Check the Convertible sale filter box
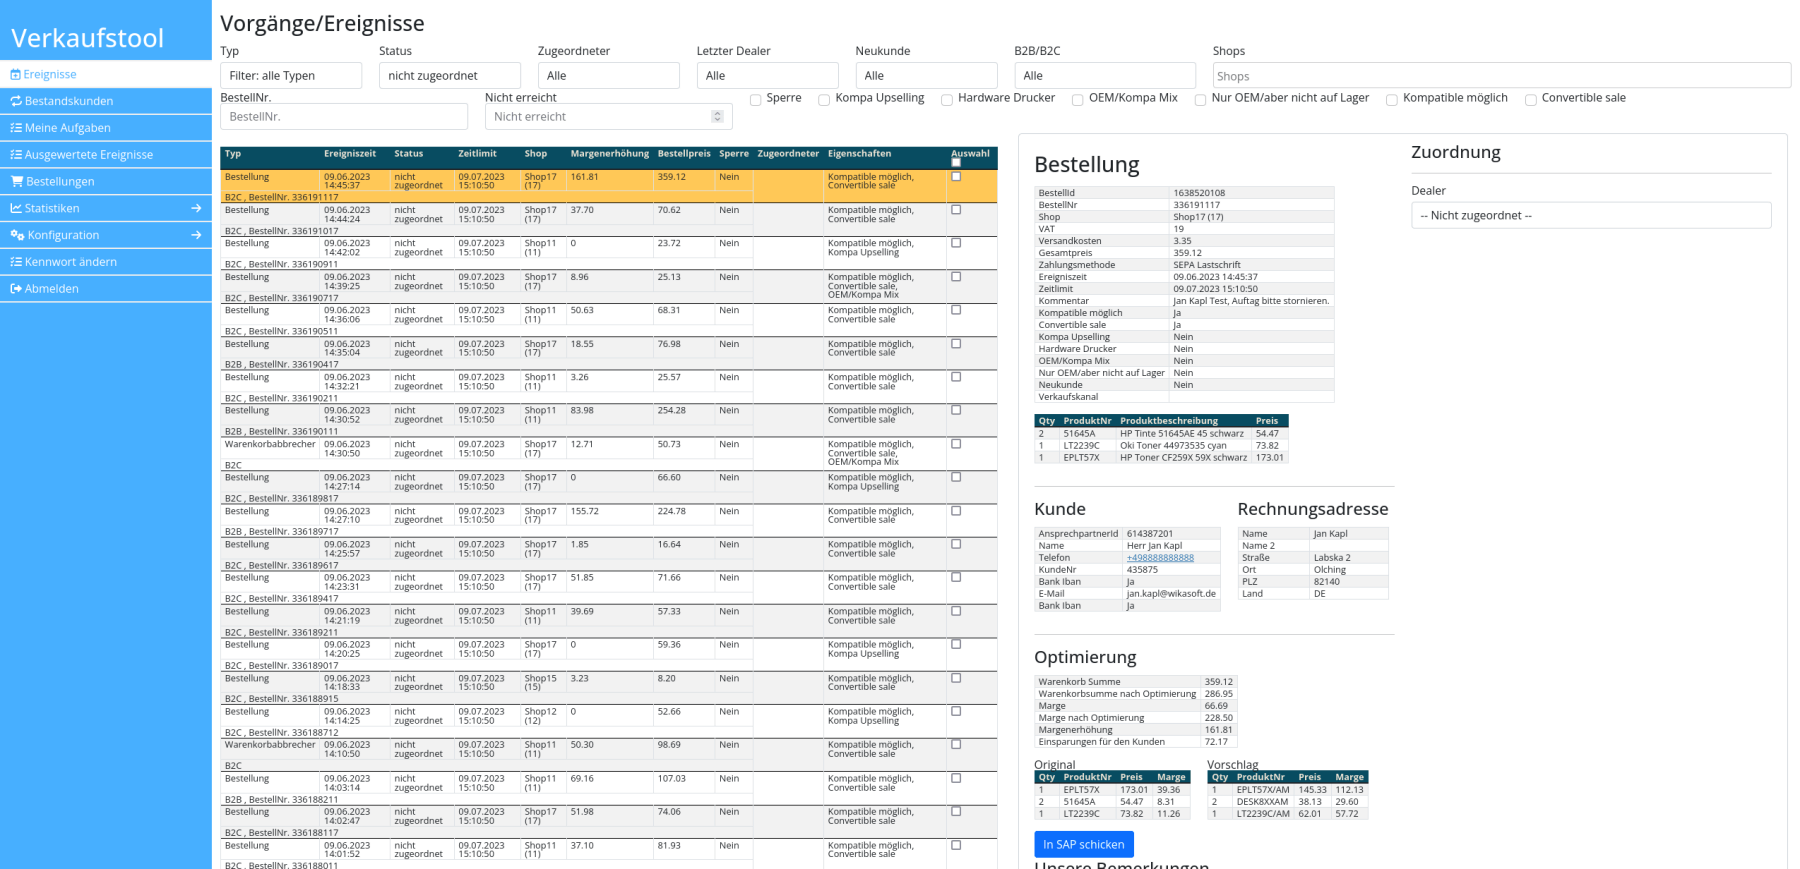Viewport: 1800px width, 869px height. point(1531,100)
